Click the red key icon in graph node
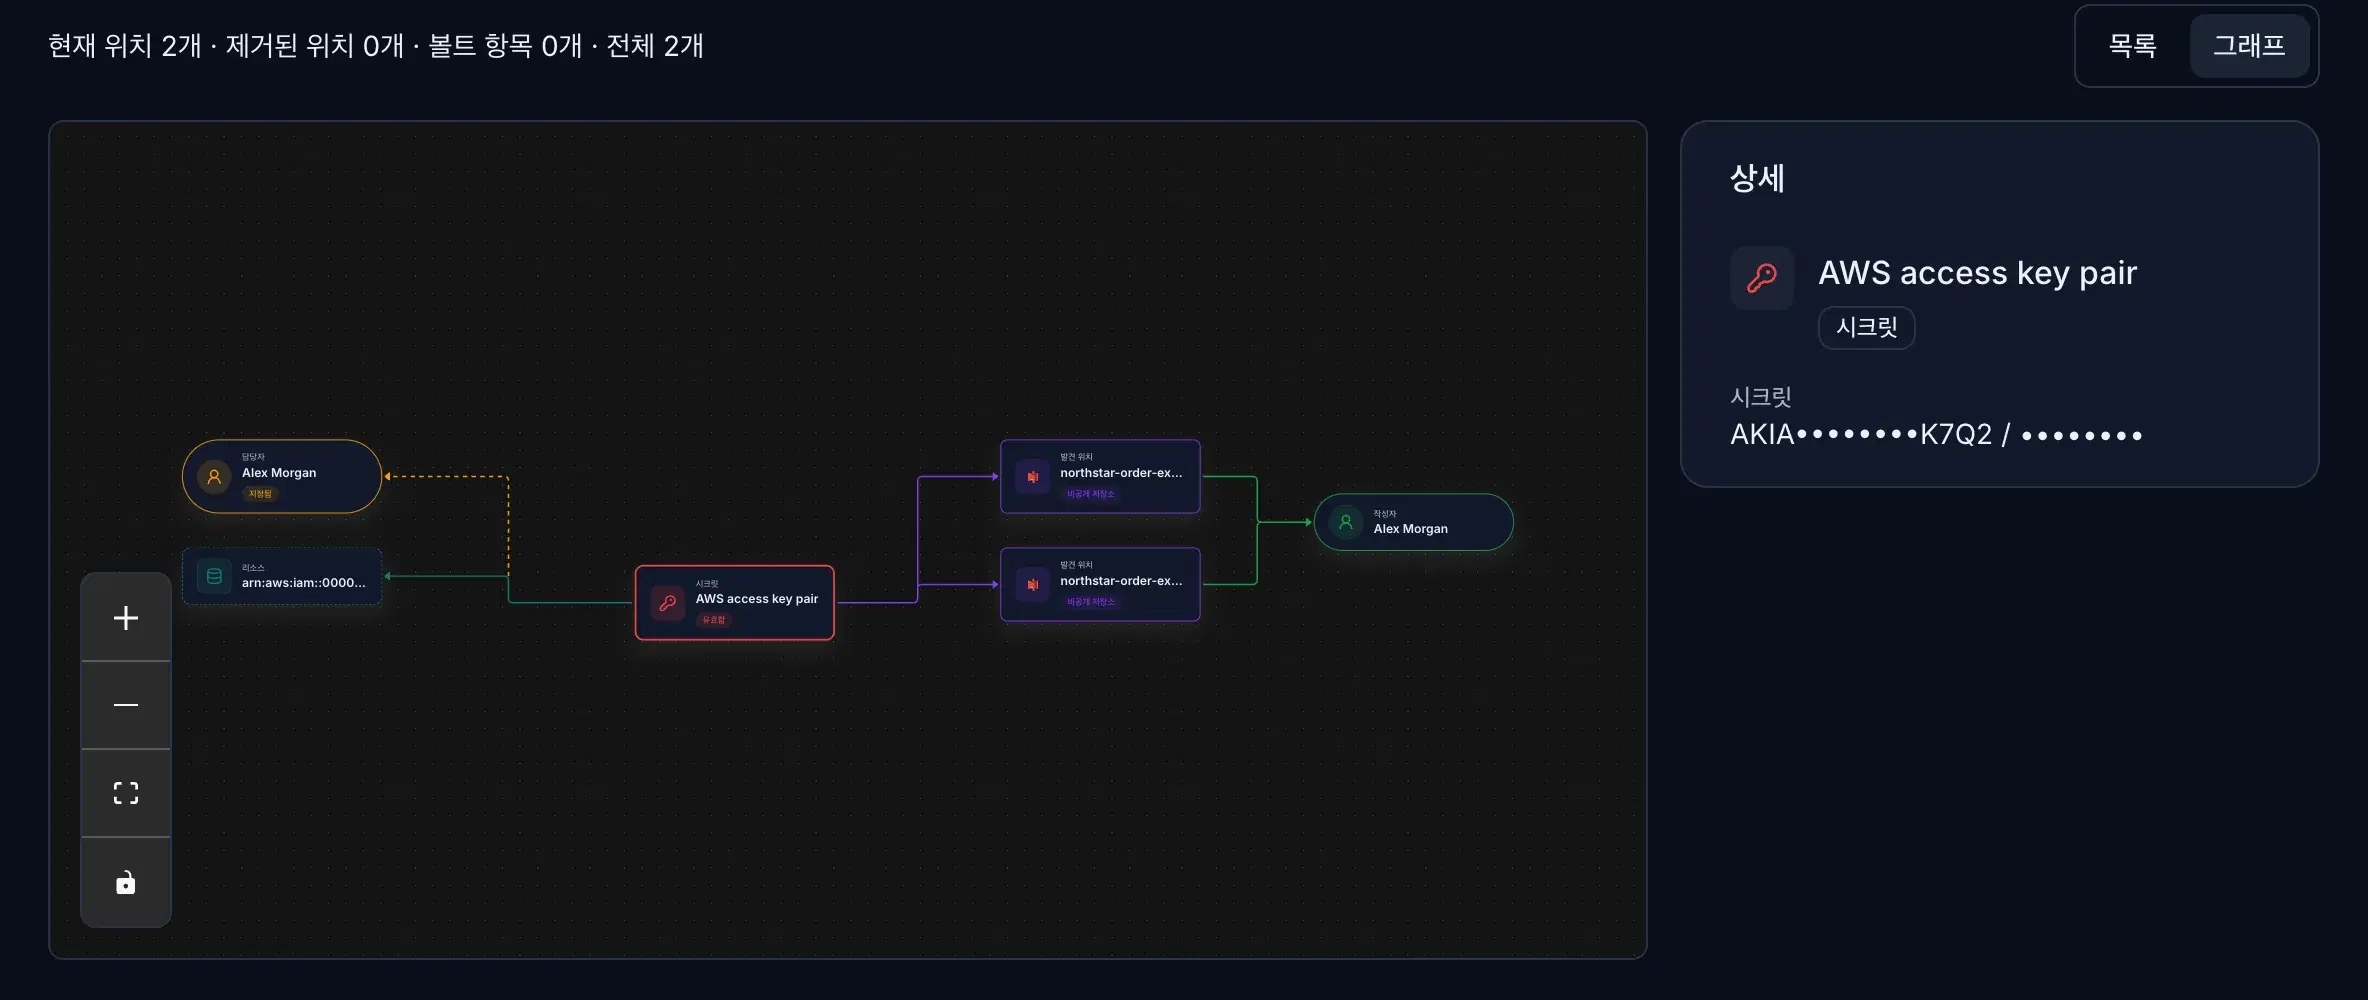 [668, 603]
